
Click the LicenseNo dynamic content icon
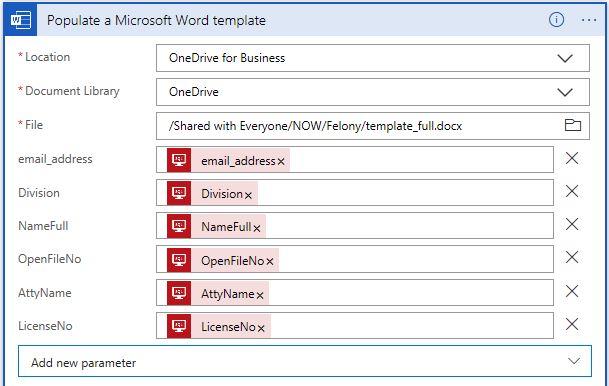point(179,326)
